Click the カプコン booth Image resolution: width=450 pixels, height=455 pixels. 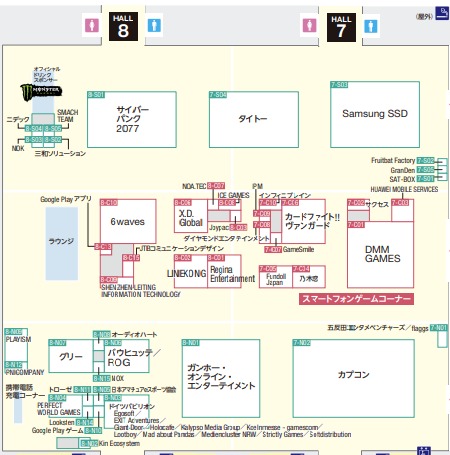coord(354,378)
